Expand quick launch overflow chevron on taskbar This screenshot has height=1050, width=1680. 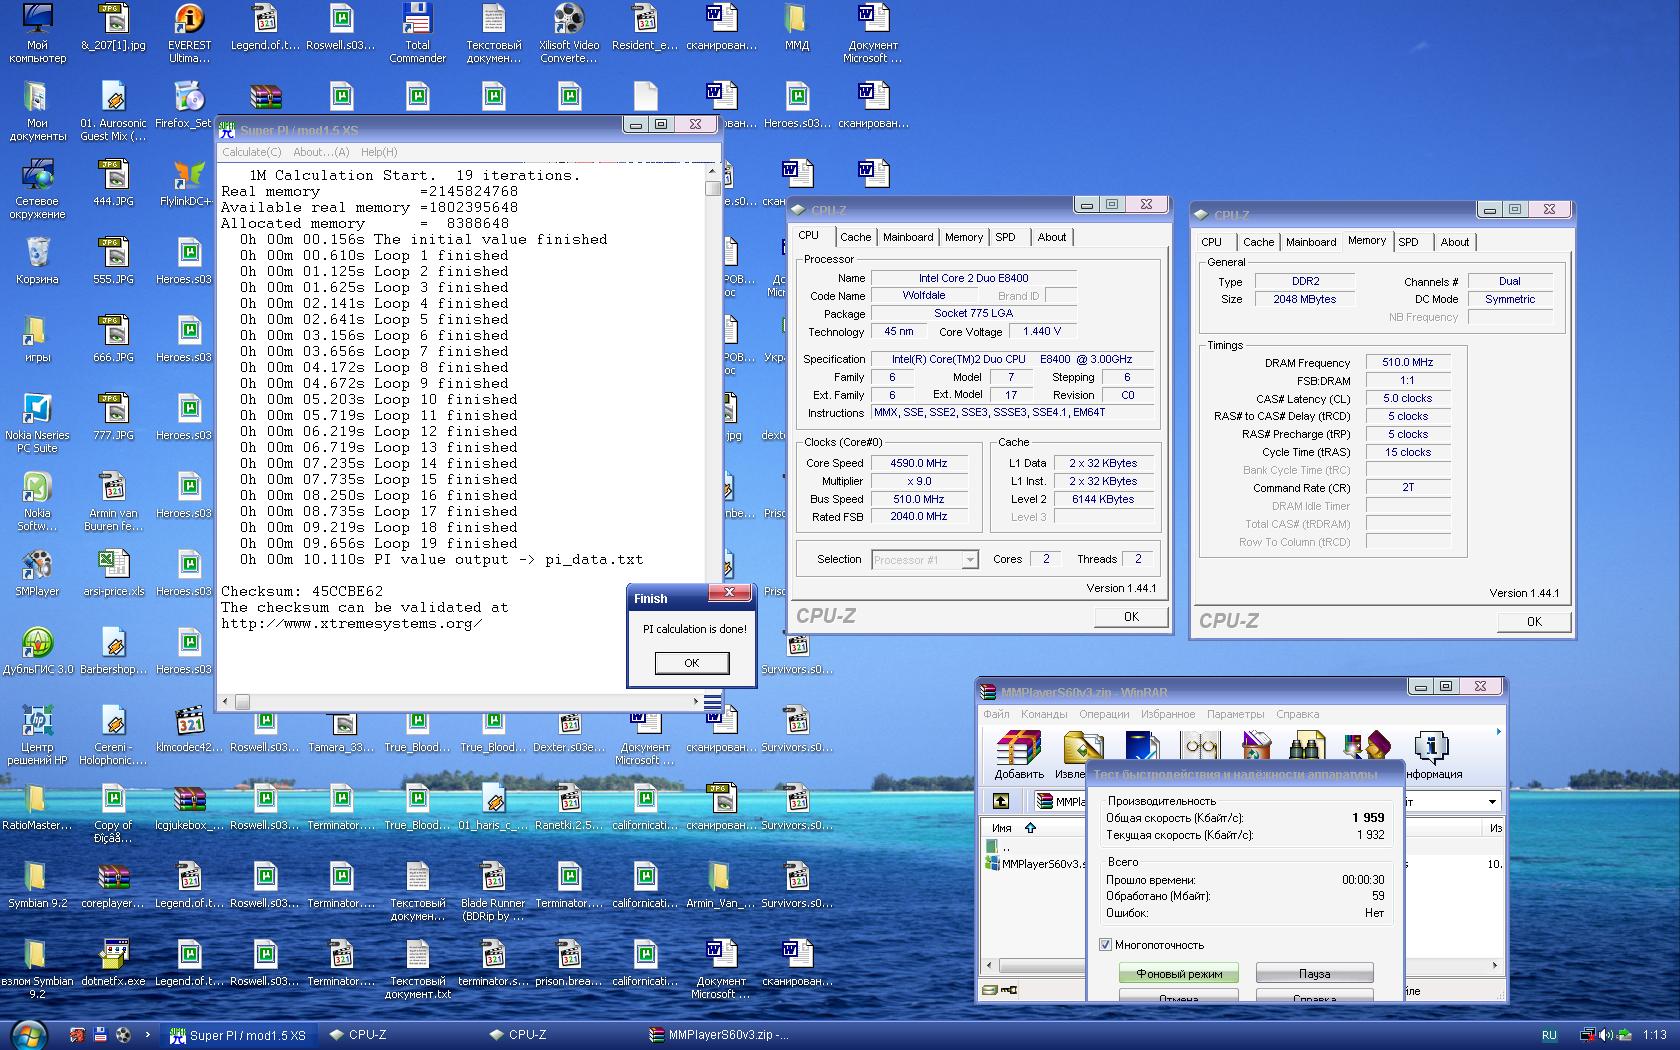point(148,1035)
